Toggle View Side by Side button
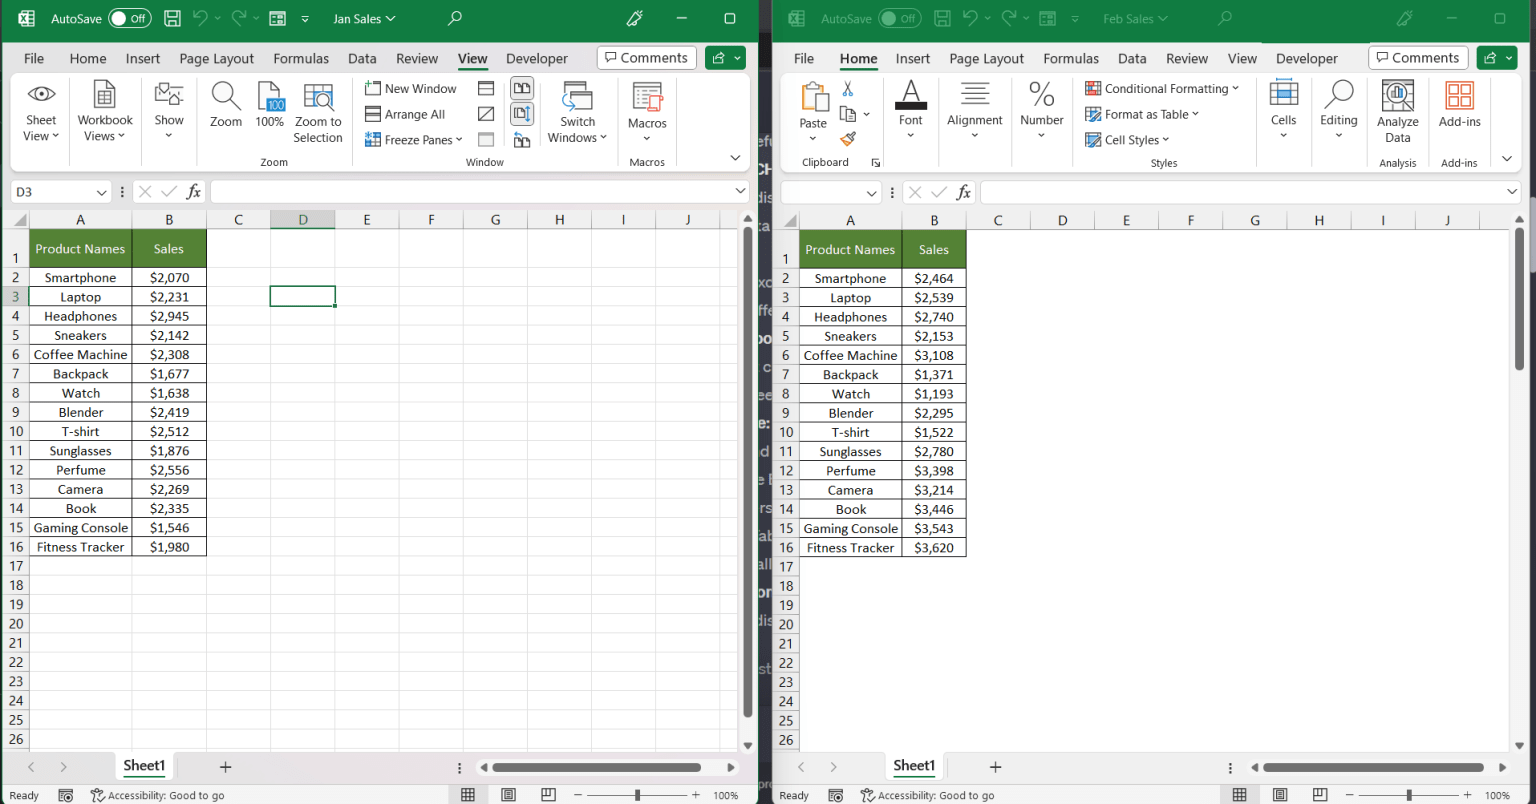Image resolution: width=1536 pixels, height=804 pixels. (522, 88)
